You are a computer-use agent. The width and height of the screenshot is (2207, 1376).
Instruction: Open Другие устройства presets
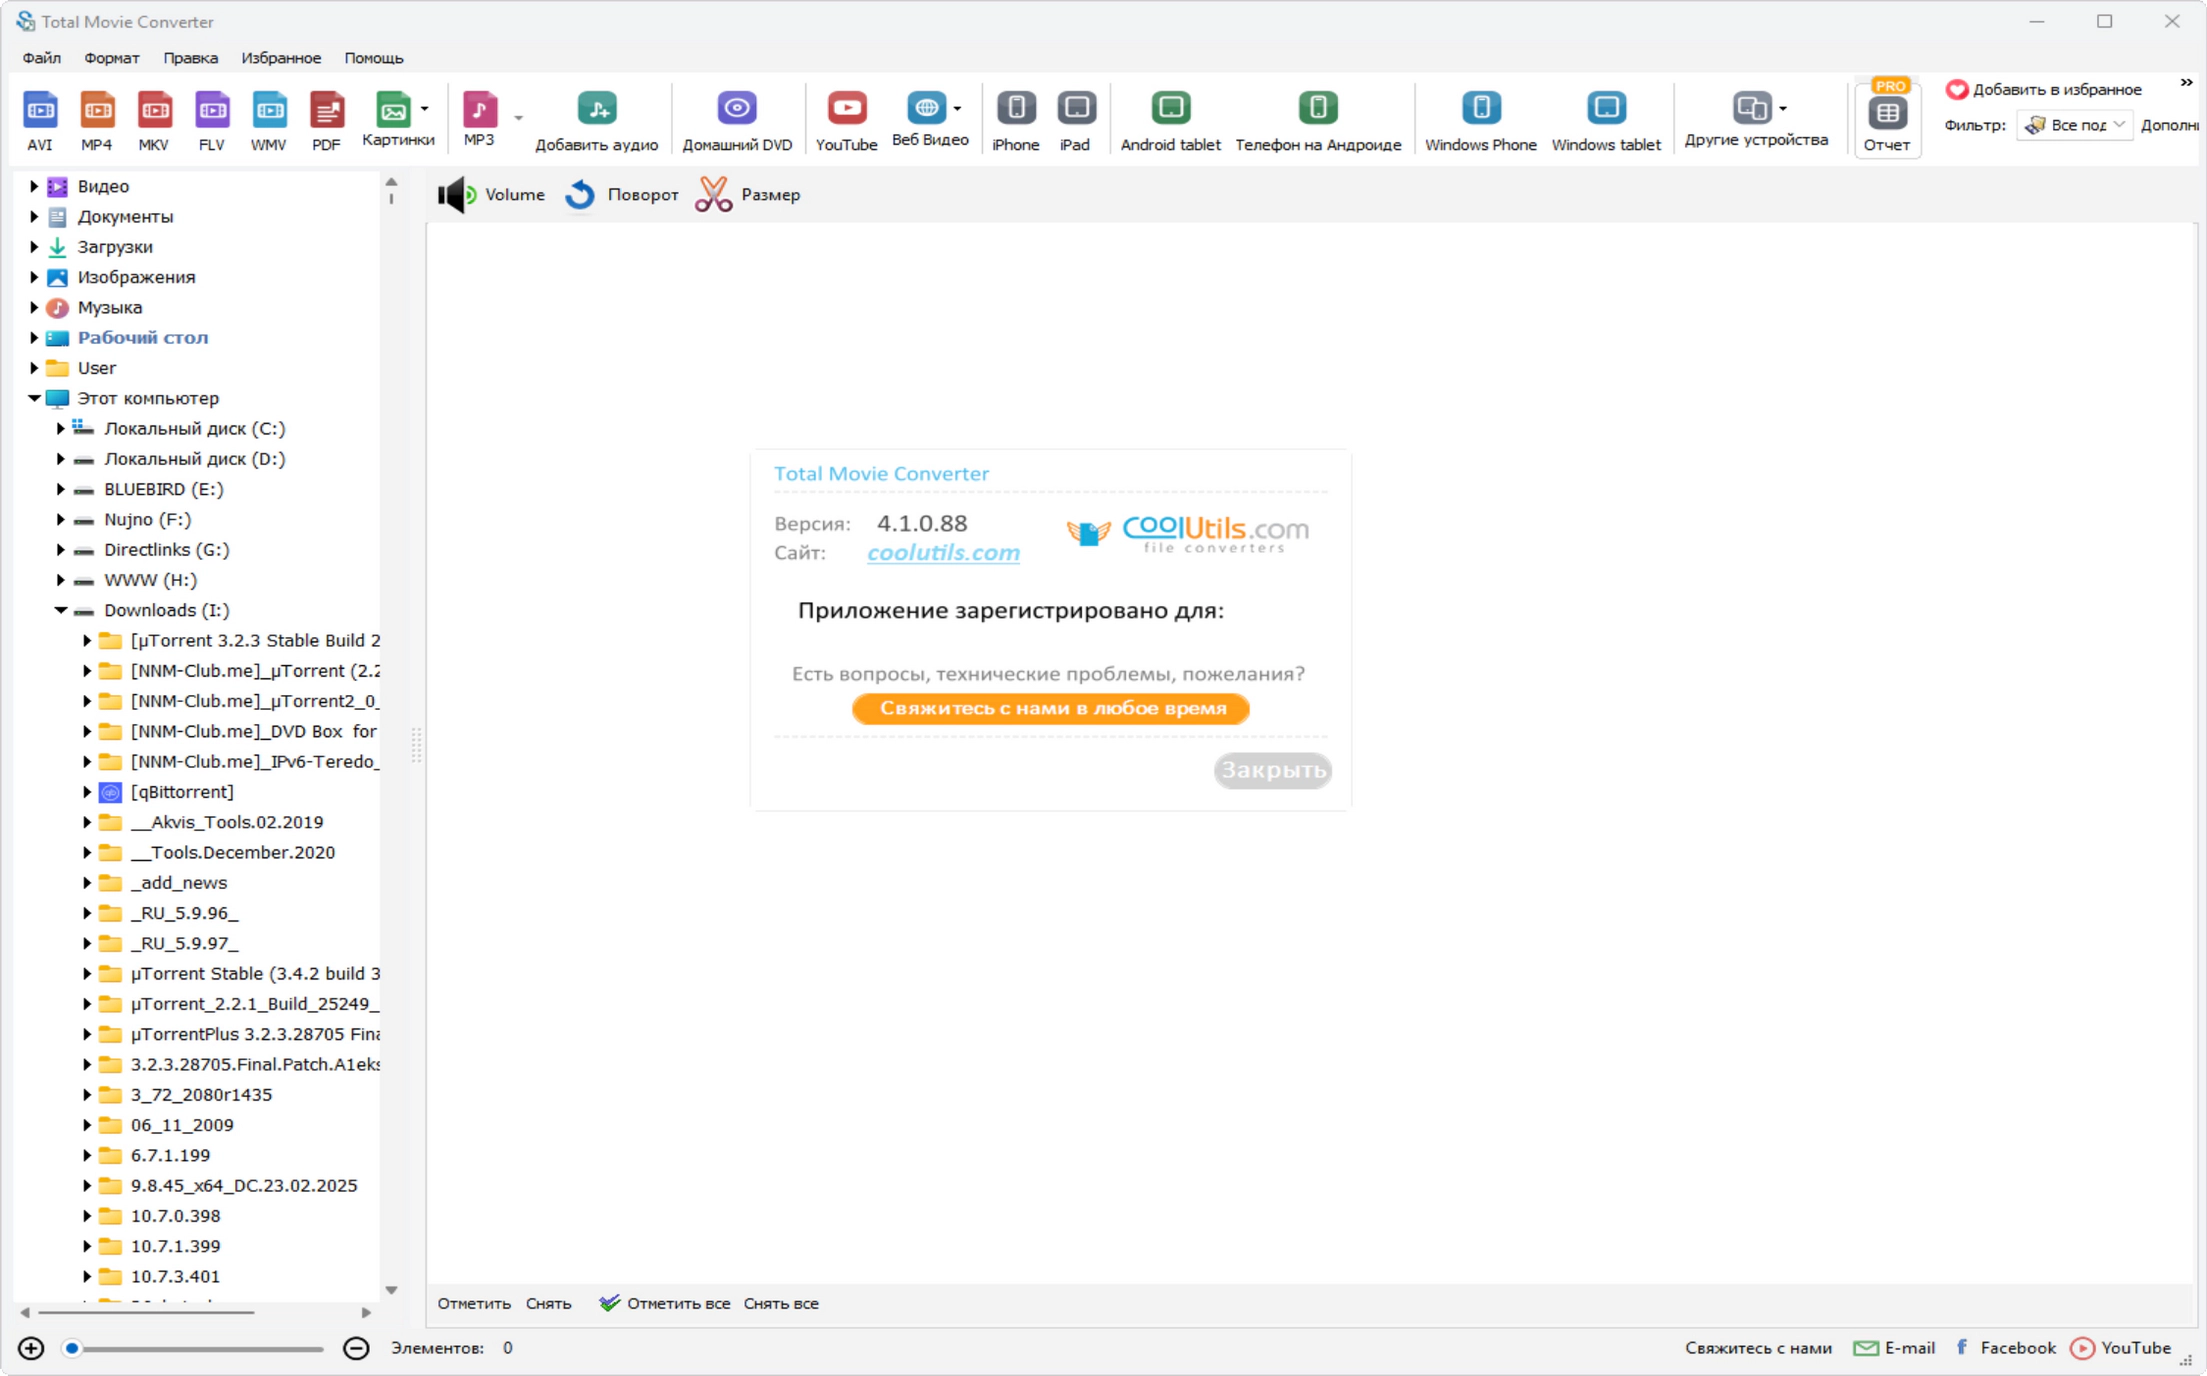coord(1756,118)
